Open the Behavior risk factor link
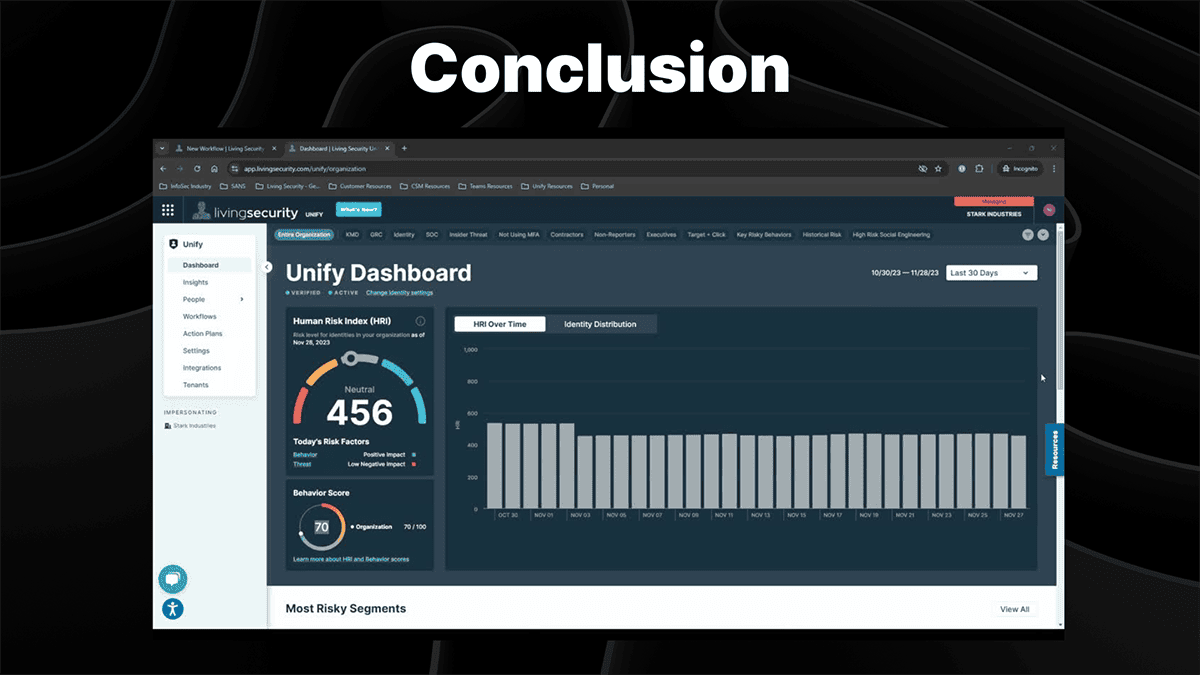This screenshot has width=1200, height=675. [305, 454]
